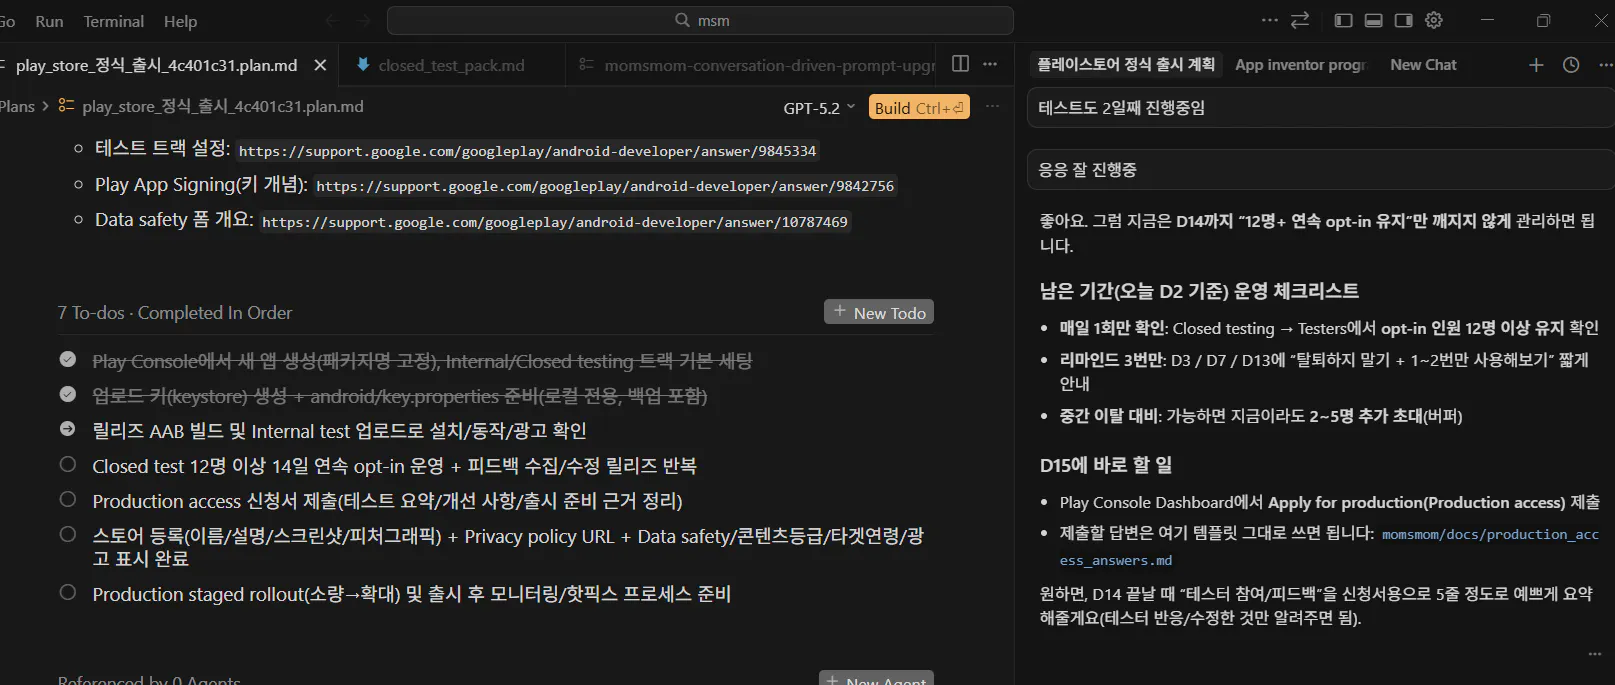The width and height of the screenshot is (1615, 685).
Task: Close the play_store plan.md tab
Action: 320,65
